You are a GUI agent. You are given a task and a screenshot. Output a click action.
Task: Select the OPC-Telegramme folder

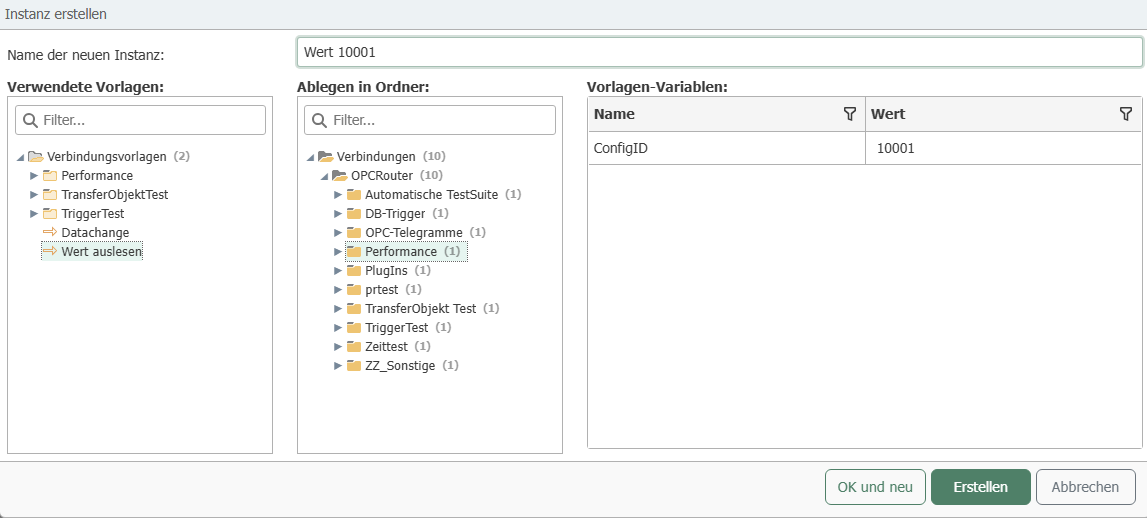[413, 232]
